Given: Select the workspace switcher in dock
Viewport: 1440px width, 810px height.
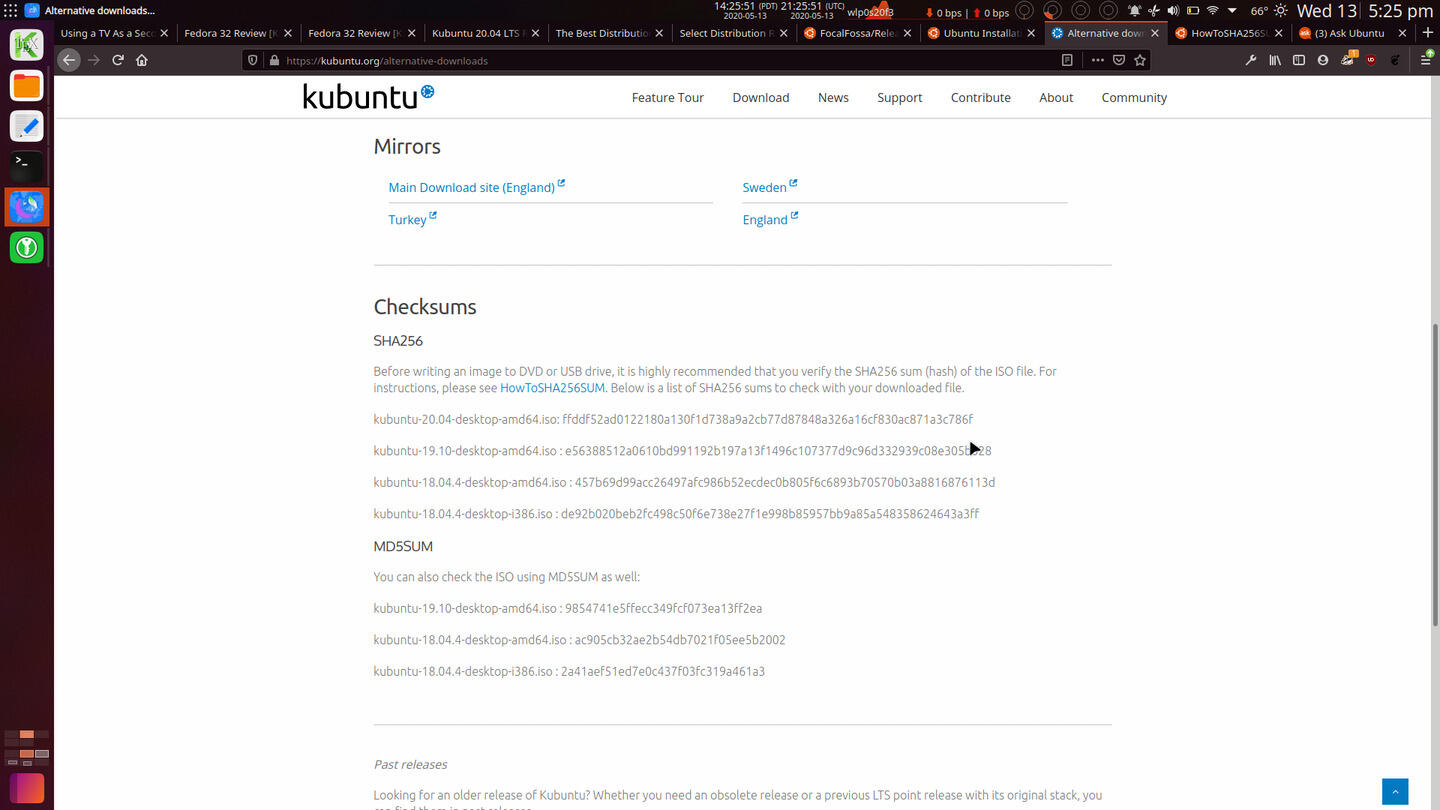Looking at the screenshot, I should 27,746.
